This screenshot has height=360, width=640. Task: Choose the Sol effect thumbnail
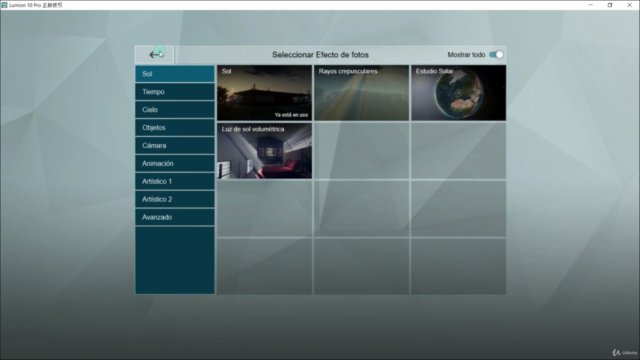tap(264, 93)
